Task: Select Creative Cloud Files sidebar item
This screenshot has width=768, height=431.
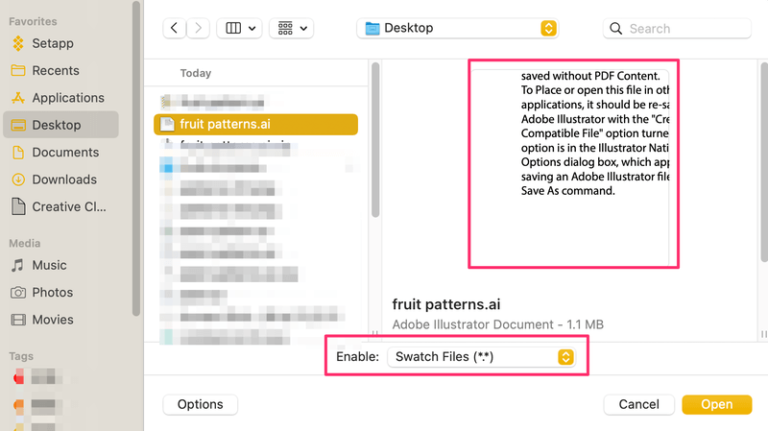Action: click(69, 207)
